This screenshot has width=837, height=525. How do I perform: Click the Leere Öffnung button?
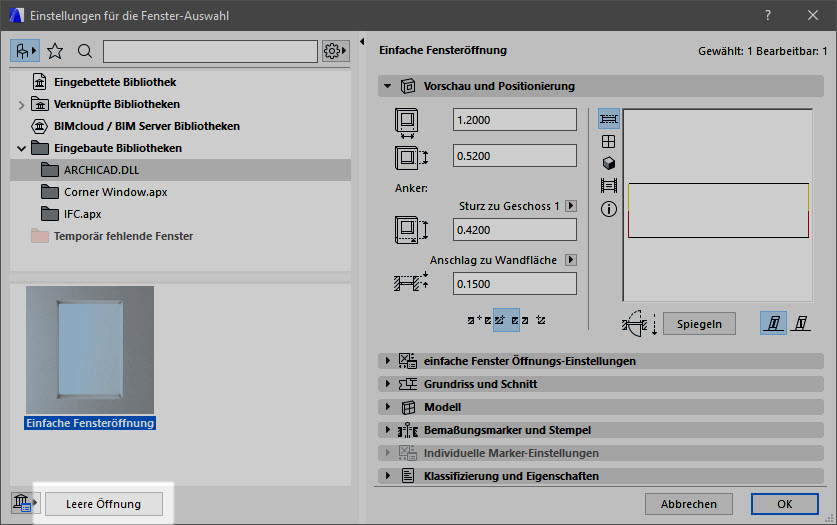(104, 504)
